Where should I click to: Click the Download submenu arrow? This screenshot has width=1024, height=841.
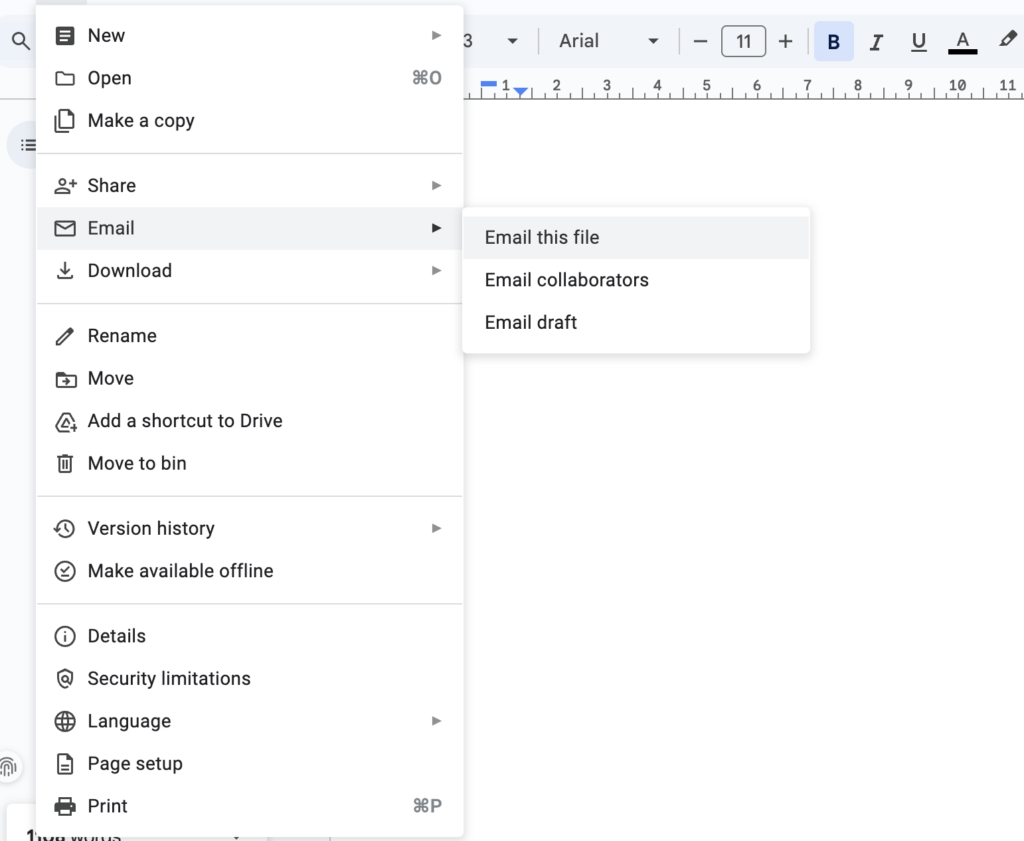(x=436, y=270)
